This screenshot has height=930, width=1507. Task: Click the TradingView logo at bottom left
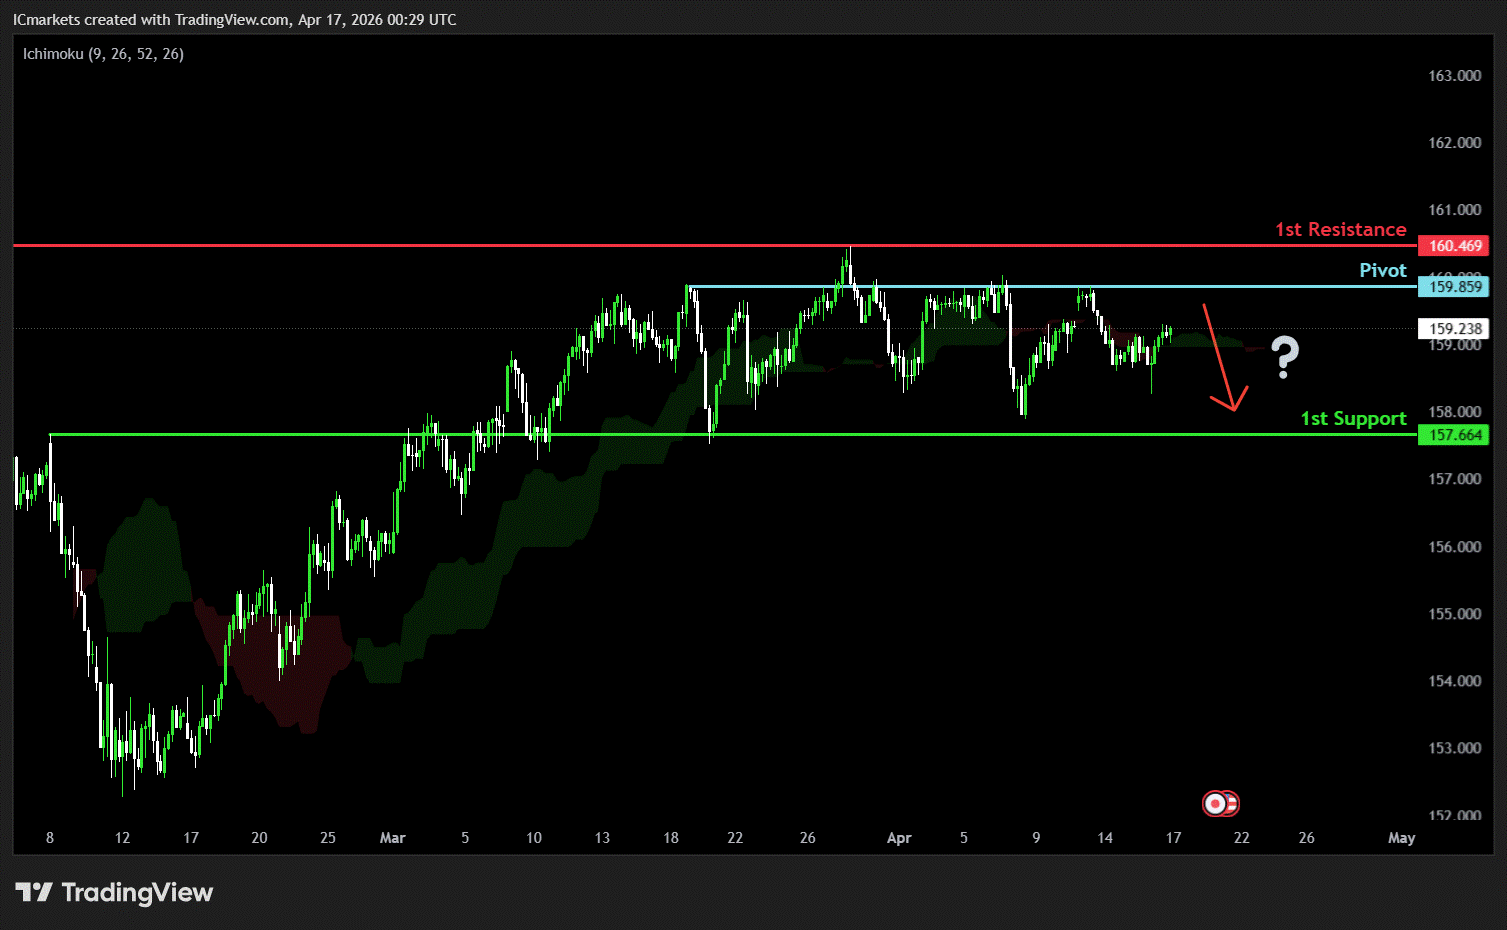[114, 892]
